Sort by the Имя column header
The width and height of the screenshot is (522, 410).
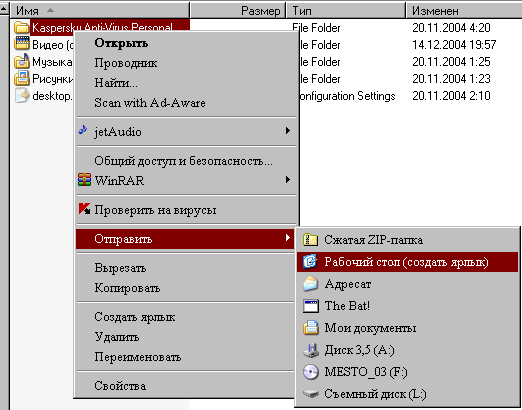click(100, 11)
